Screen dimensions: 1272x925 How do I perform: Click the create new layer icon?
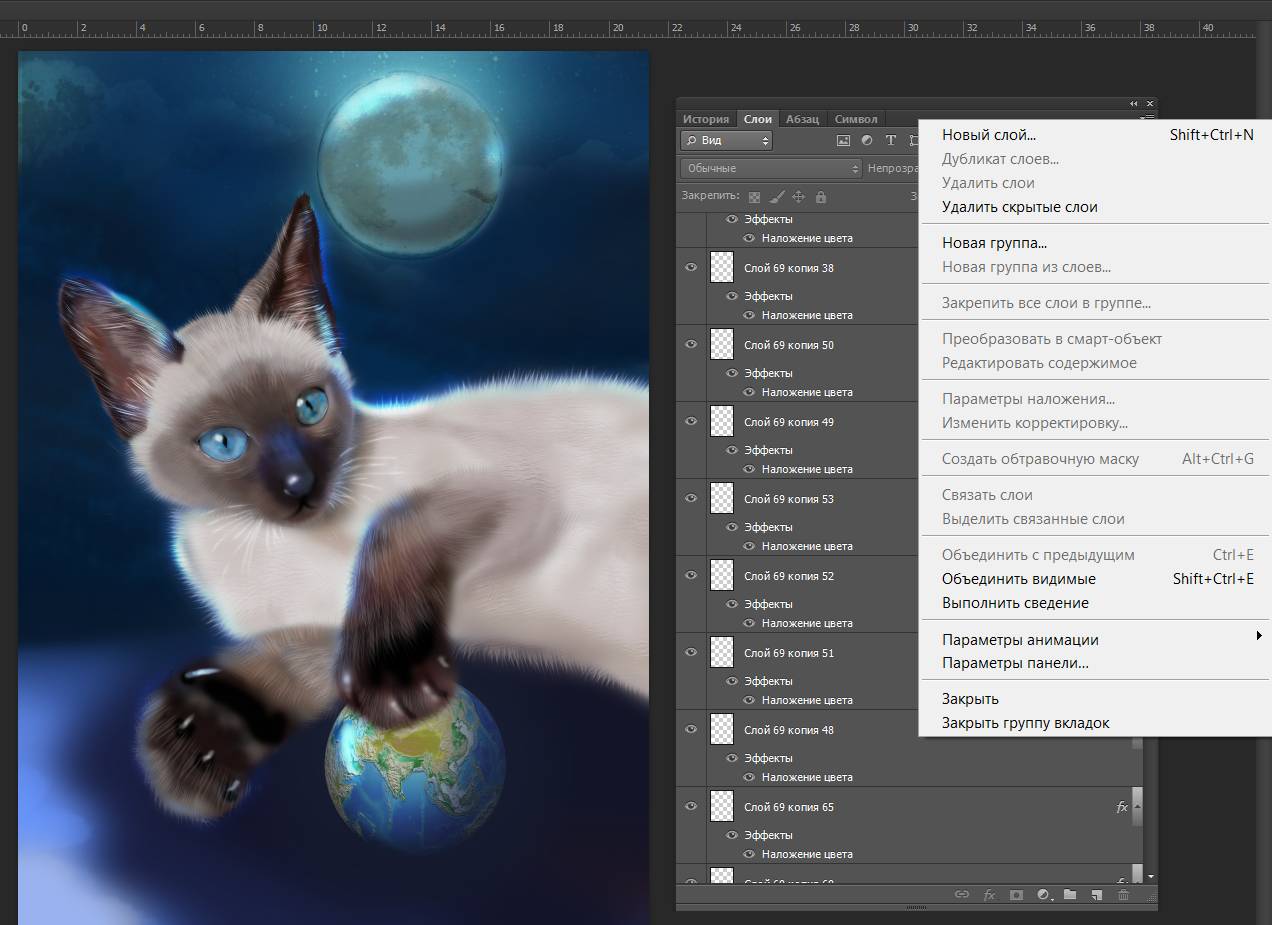tap(1097, 895)
